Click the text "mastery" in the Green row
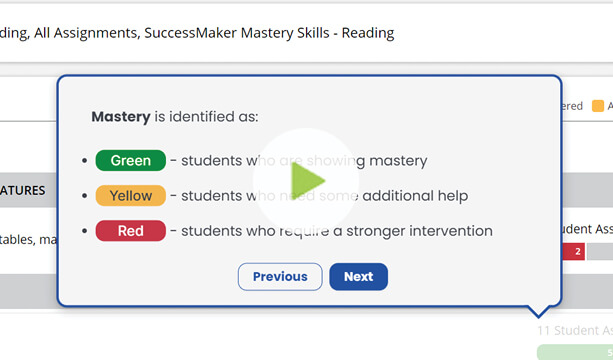This screenshot has width=613, height=360. click(398, 161)
